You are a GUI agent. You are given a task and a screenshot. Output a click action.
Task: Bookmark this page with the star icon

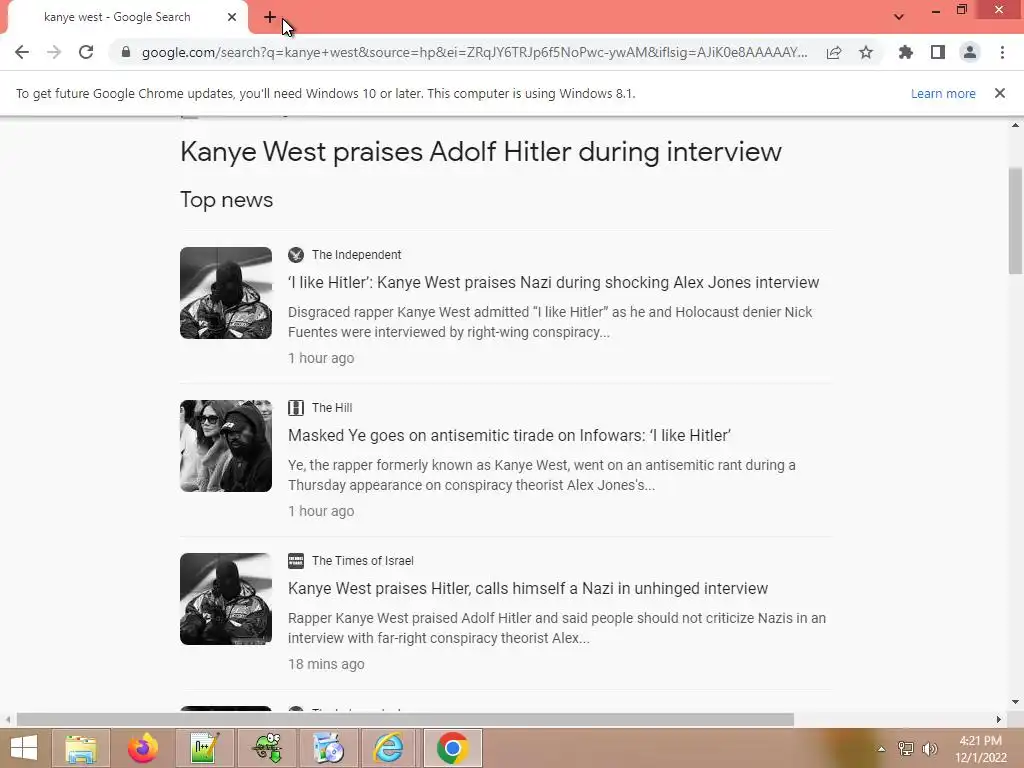866,52
